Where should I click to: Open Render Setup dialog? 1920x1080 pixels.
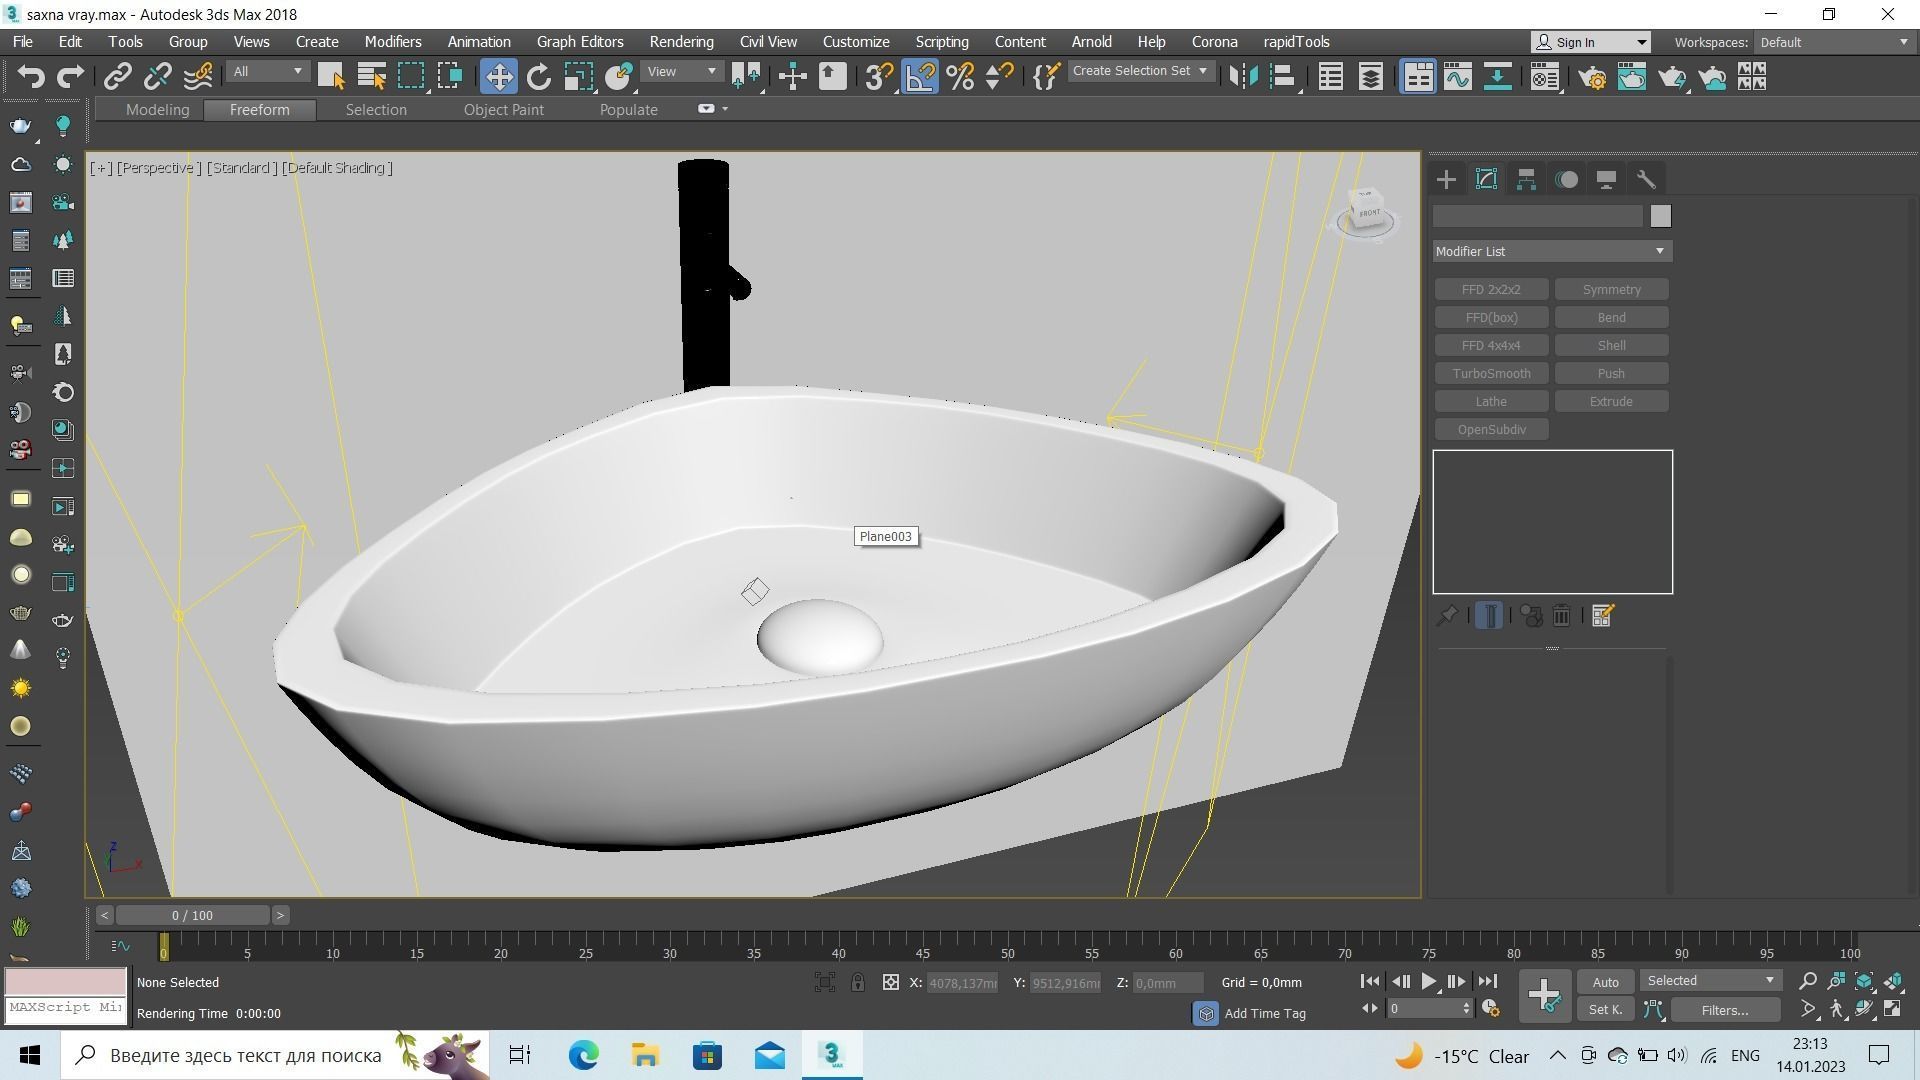[x=1592, y=77]
